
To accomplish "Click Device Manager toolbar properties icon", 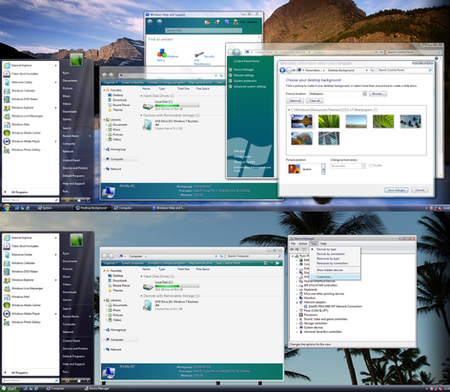I will (x=304, y=249).
